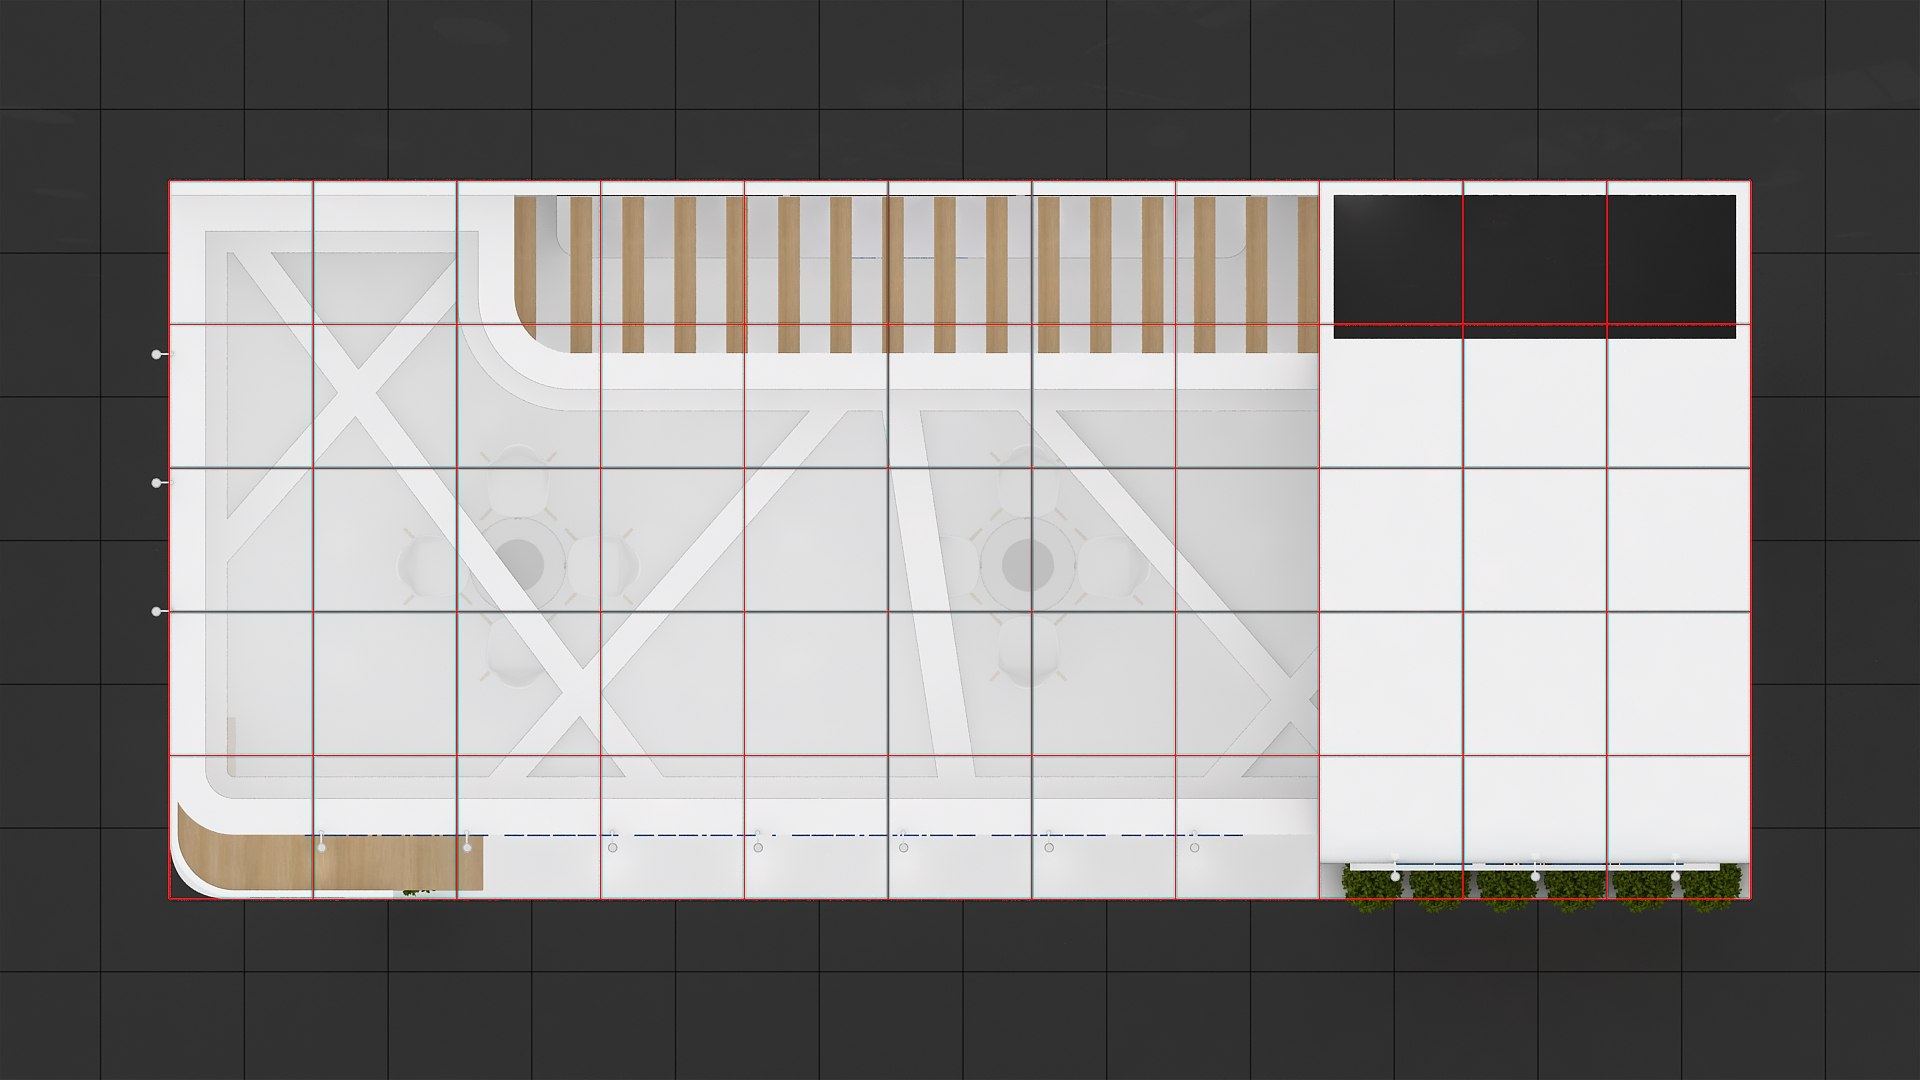
Task: Select the topmost spotlight on left edge
Action: point(157,354)
